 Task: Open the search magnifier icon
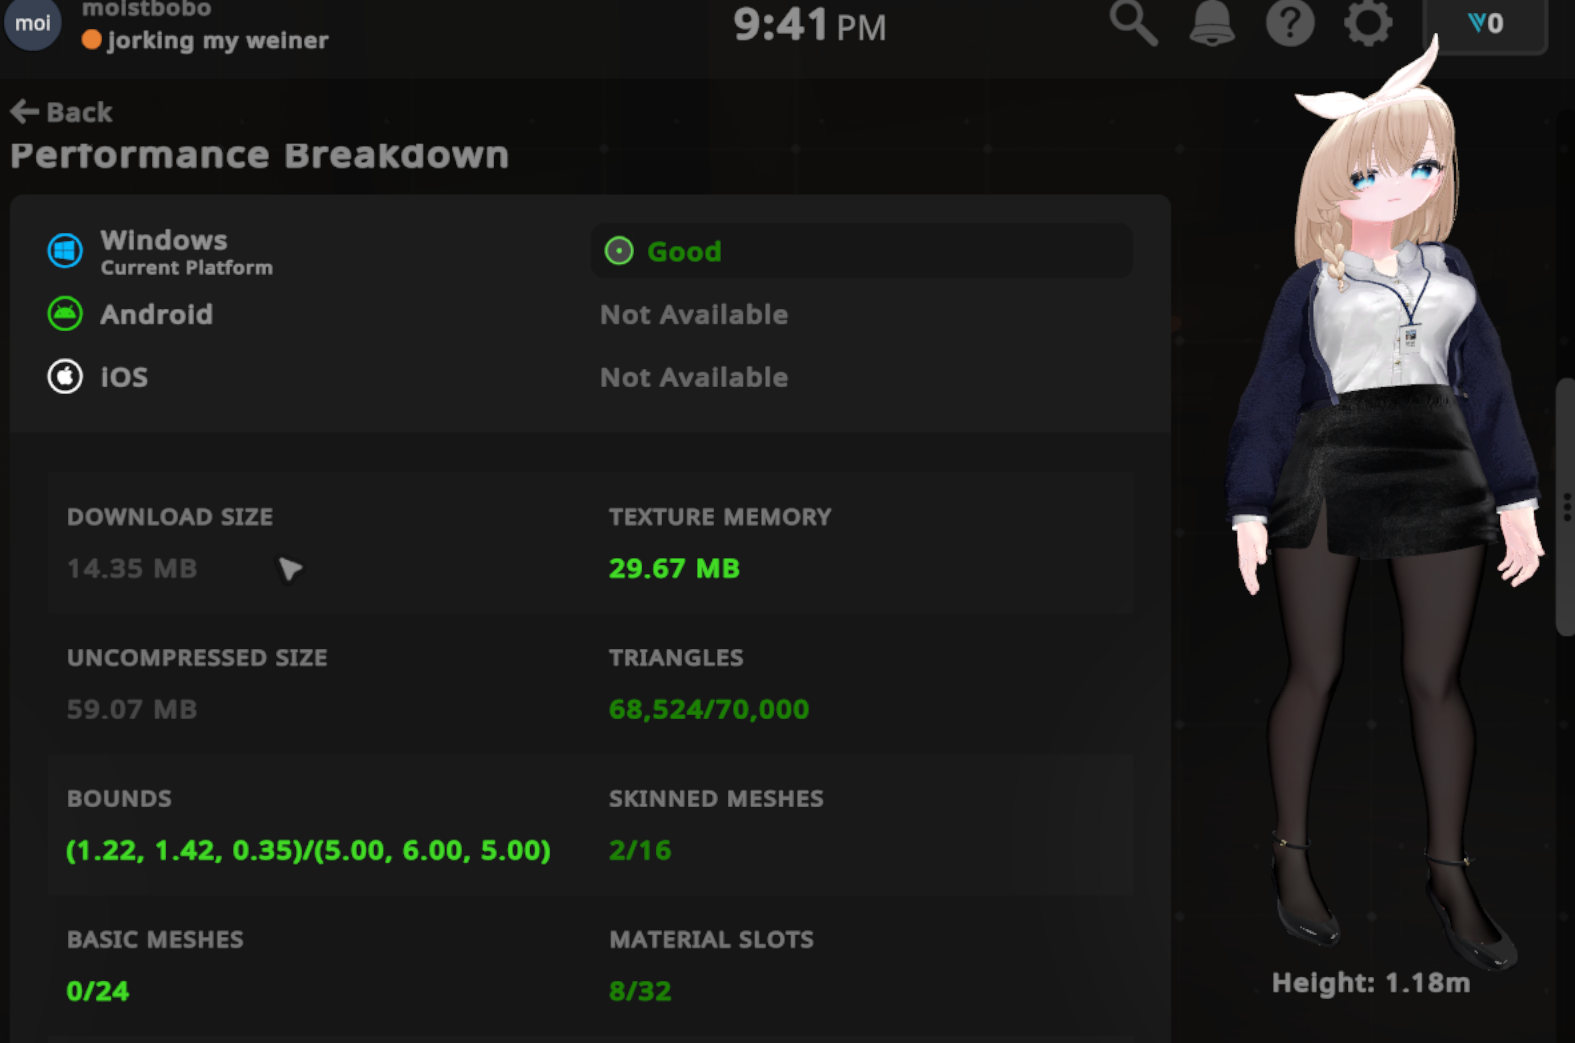(1134, 22)
